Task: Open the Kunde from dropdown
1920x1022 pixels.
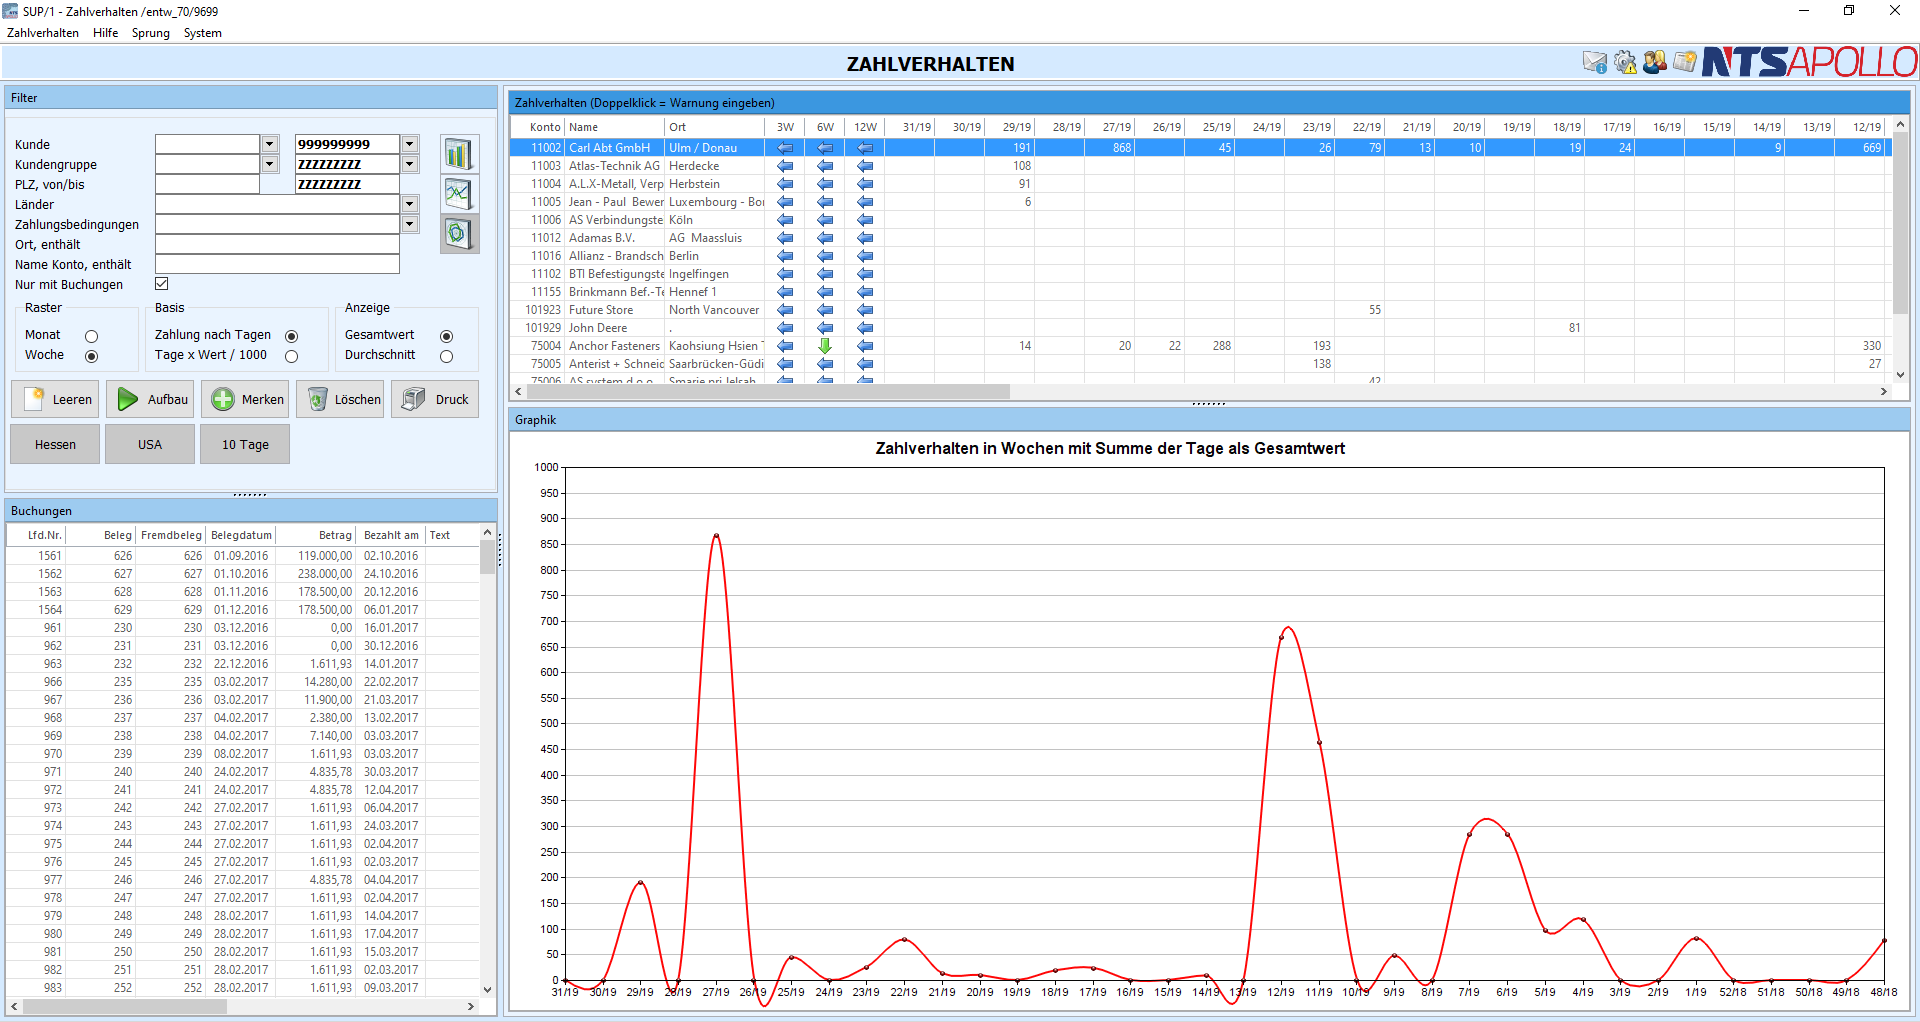Action: point(269,144)
